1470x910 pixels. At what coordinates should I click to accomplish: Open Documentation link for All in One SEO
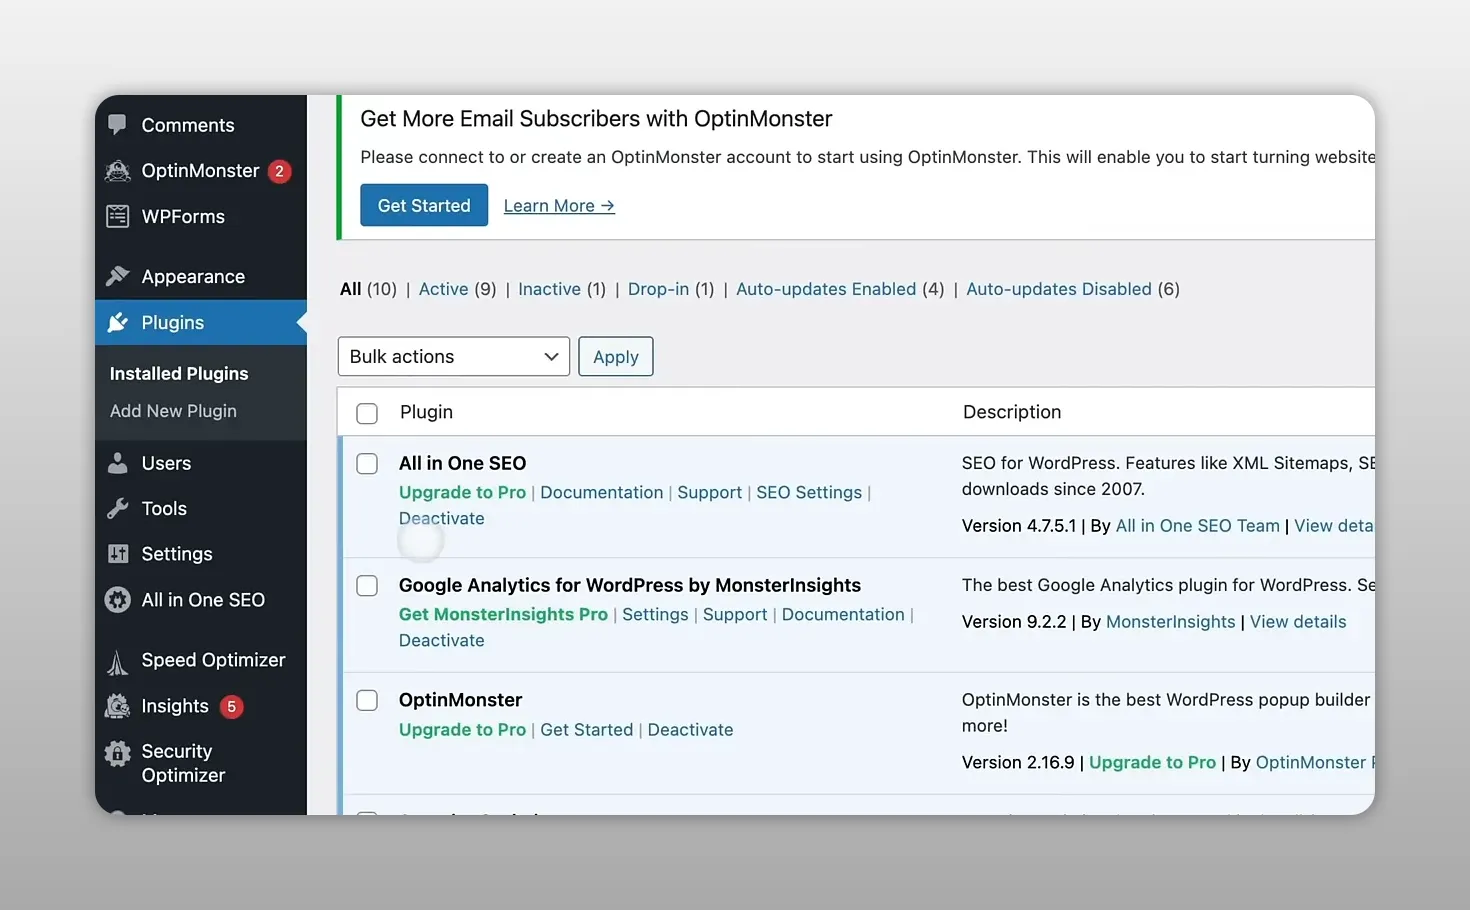click(x=602, y=492)
